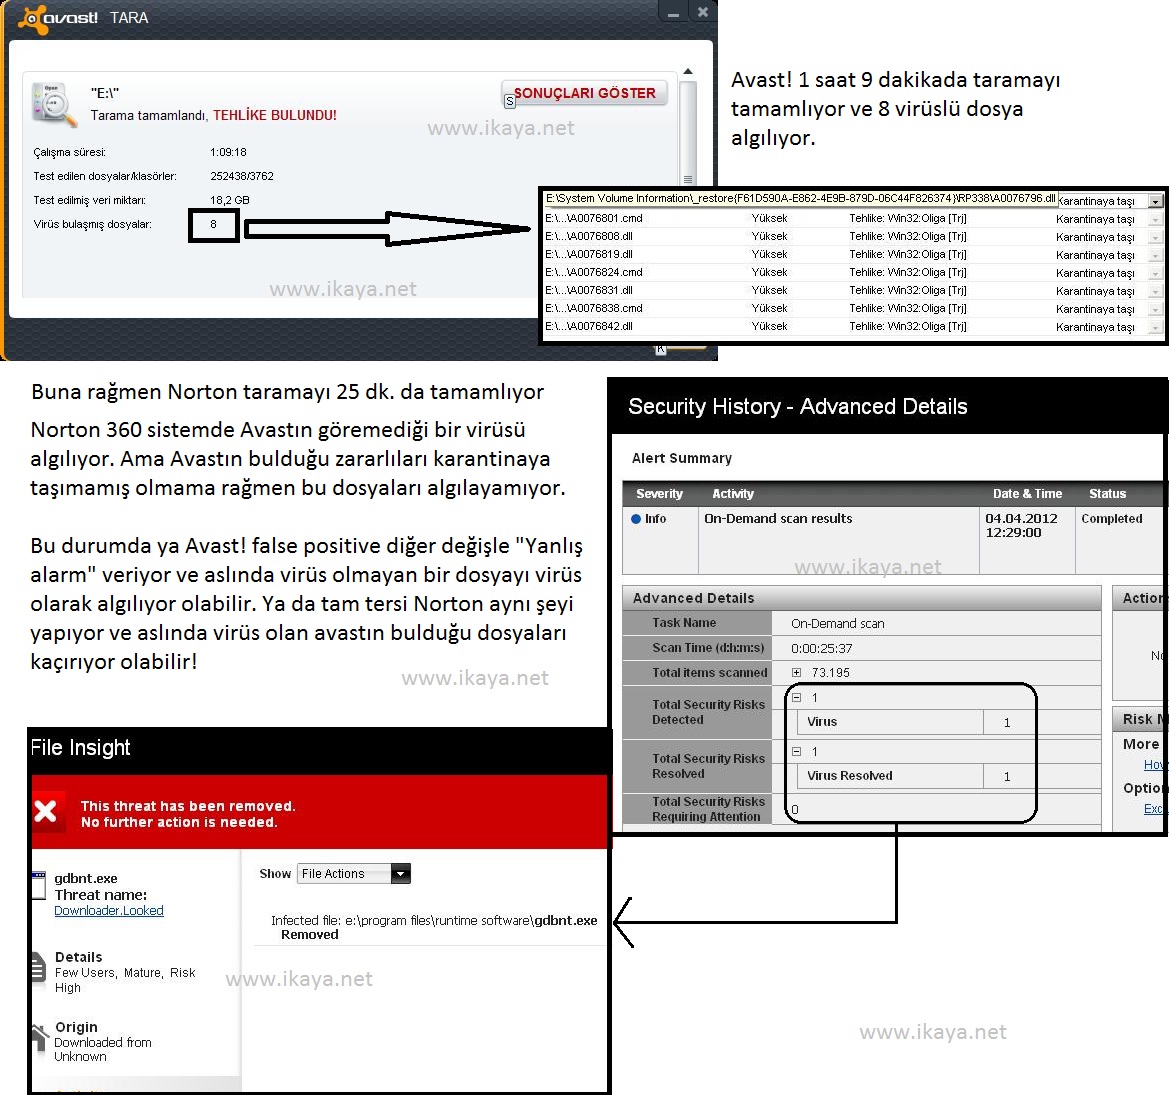Click the Severity column header
The image size is (1169, 1095).
[659, 493]
